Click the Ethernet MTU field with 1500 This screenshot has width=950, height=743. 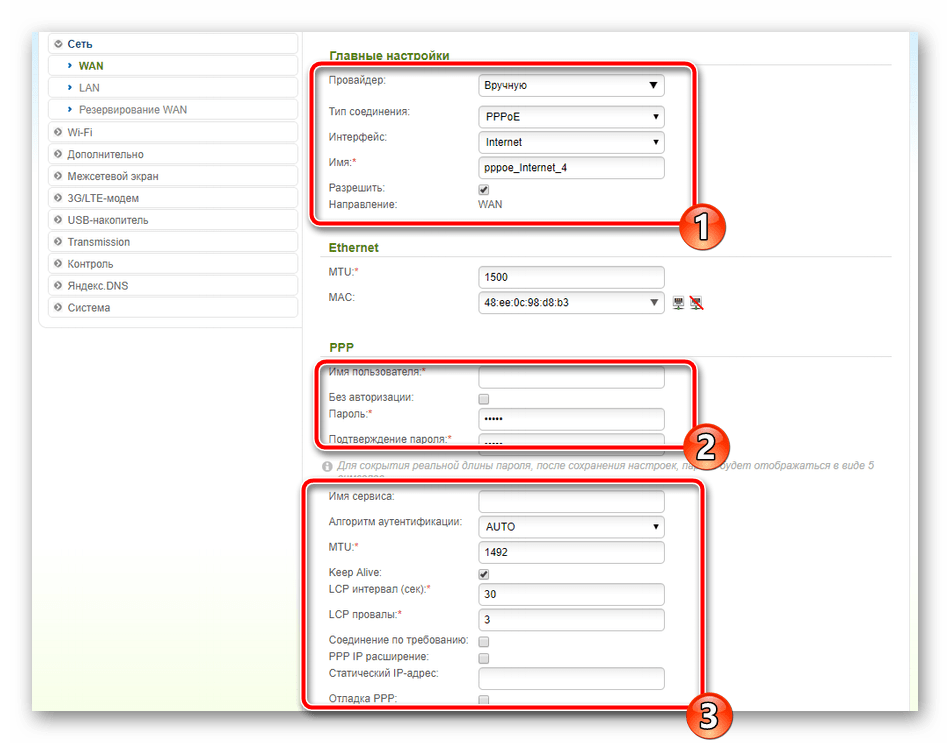[571, 277]
